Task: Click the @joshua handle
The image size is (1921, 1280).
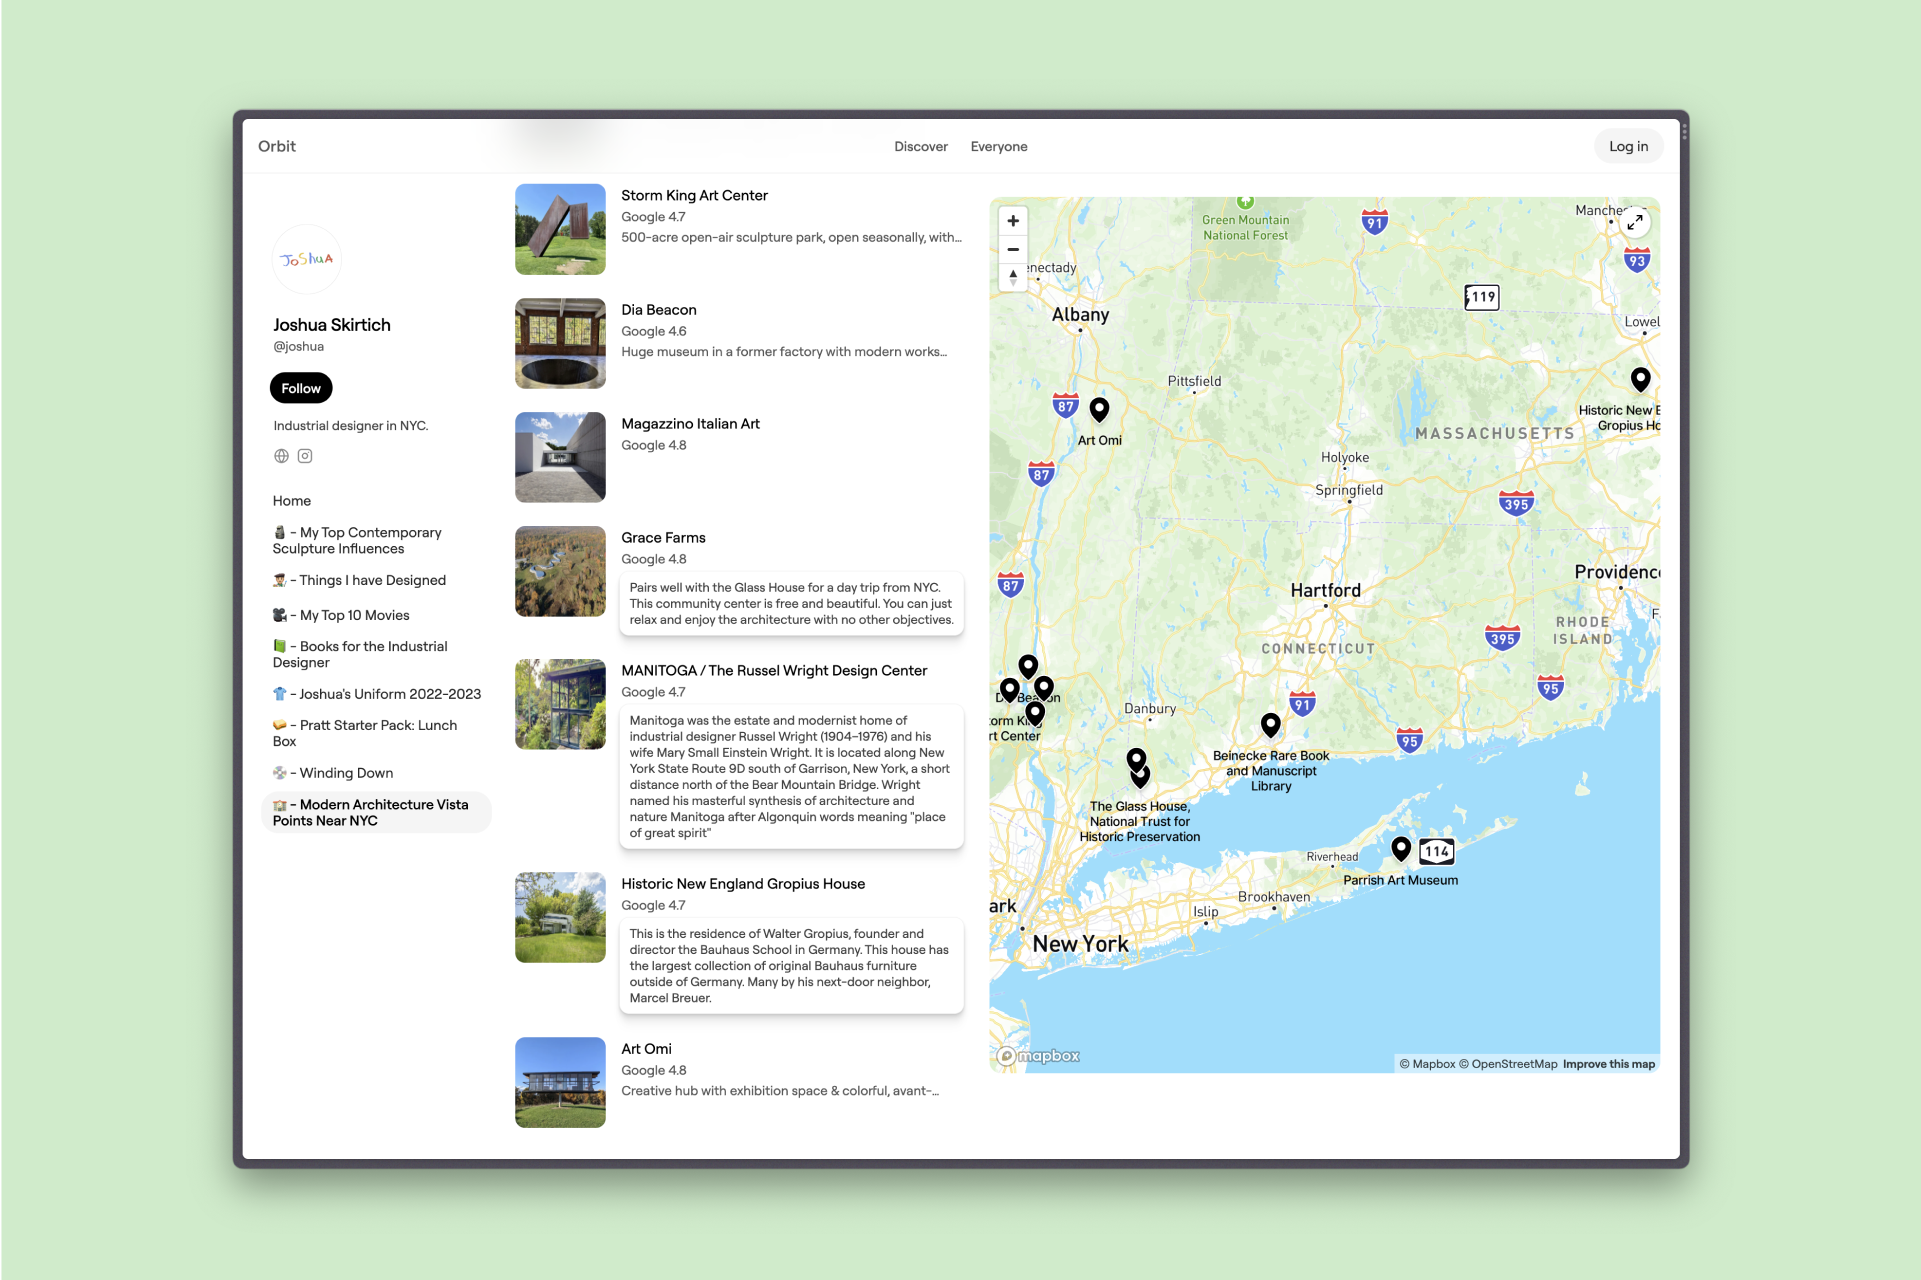Action: coord(298,347)
